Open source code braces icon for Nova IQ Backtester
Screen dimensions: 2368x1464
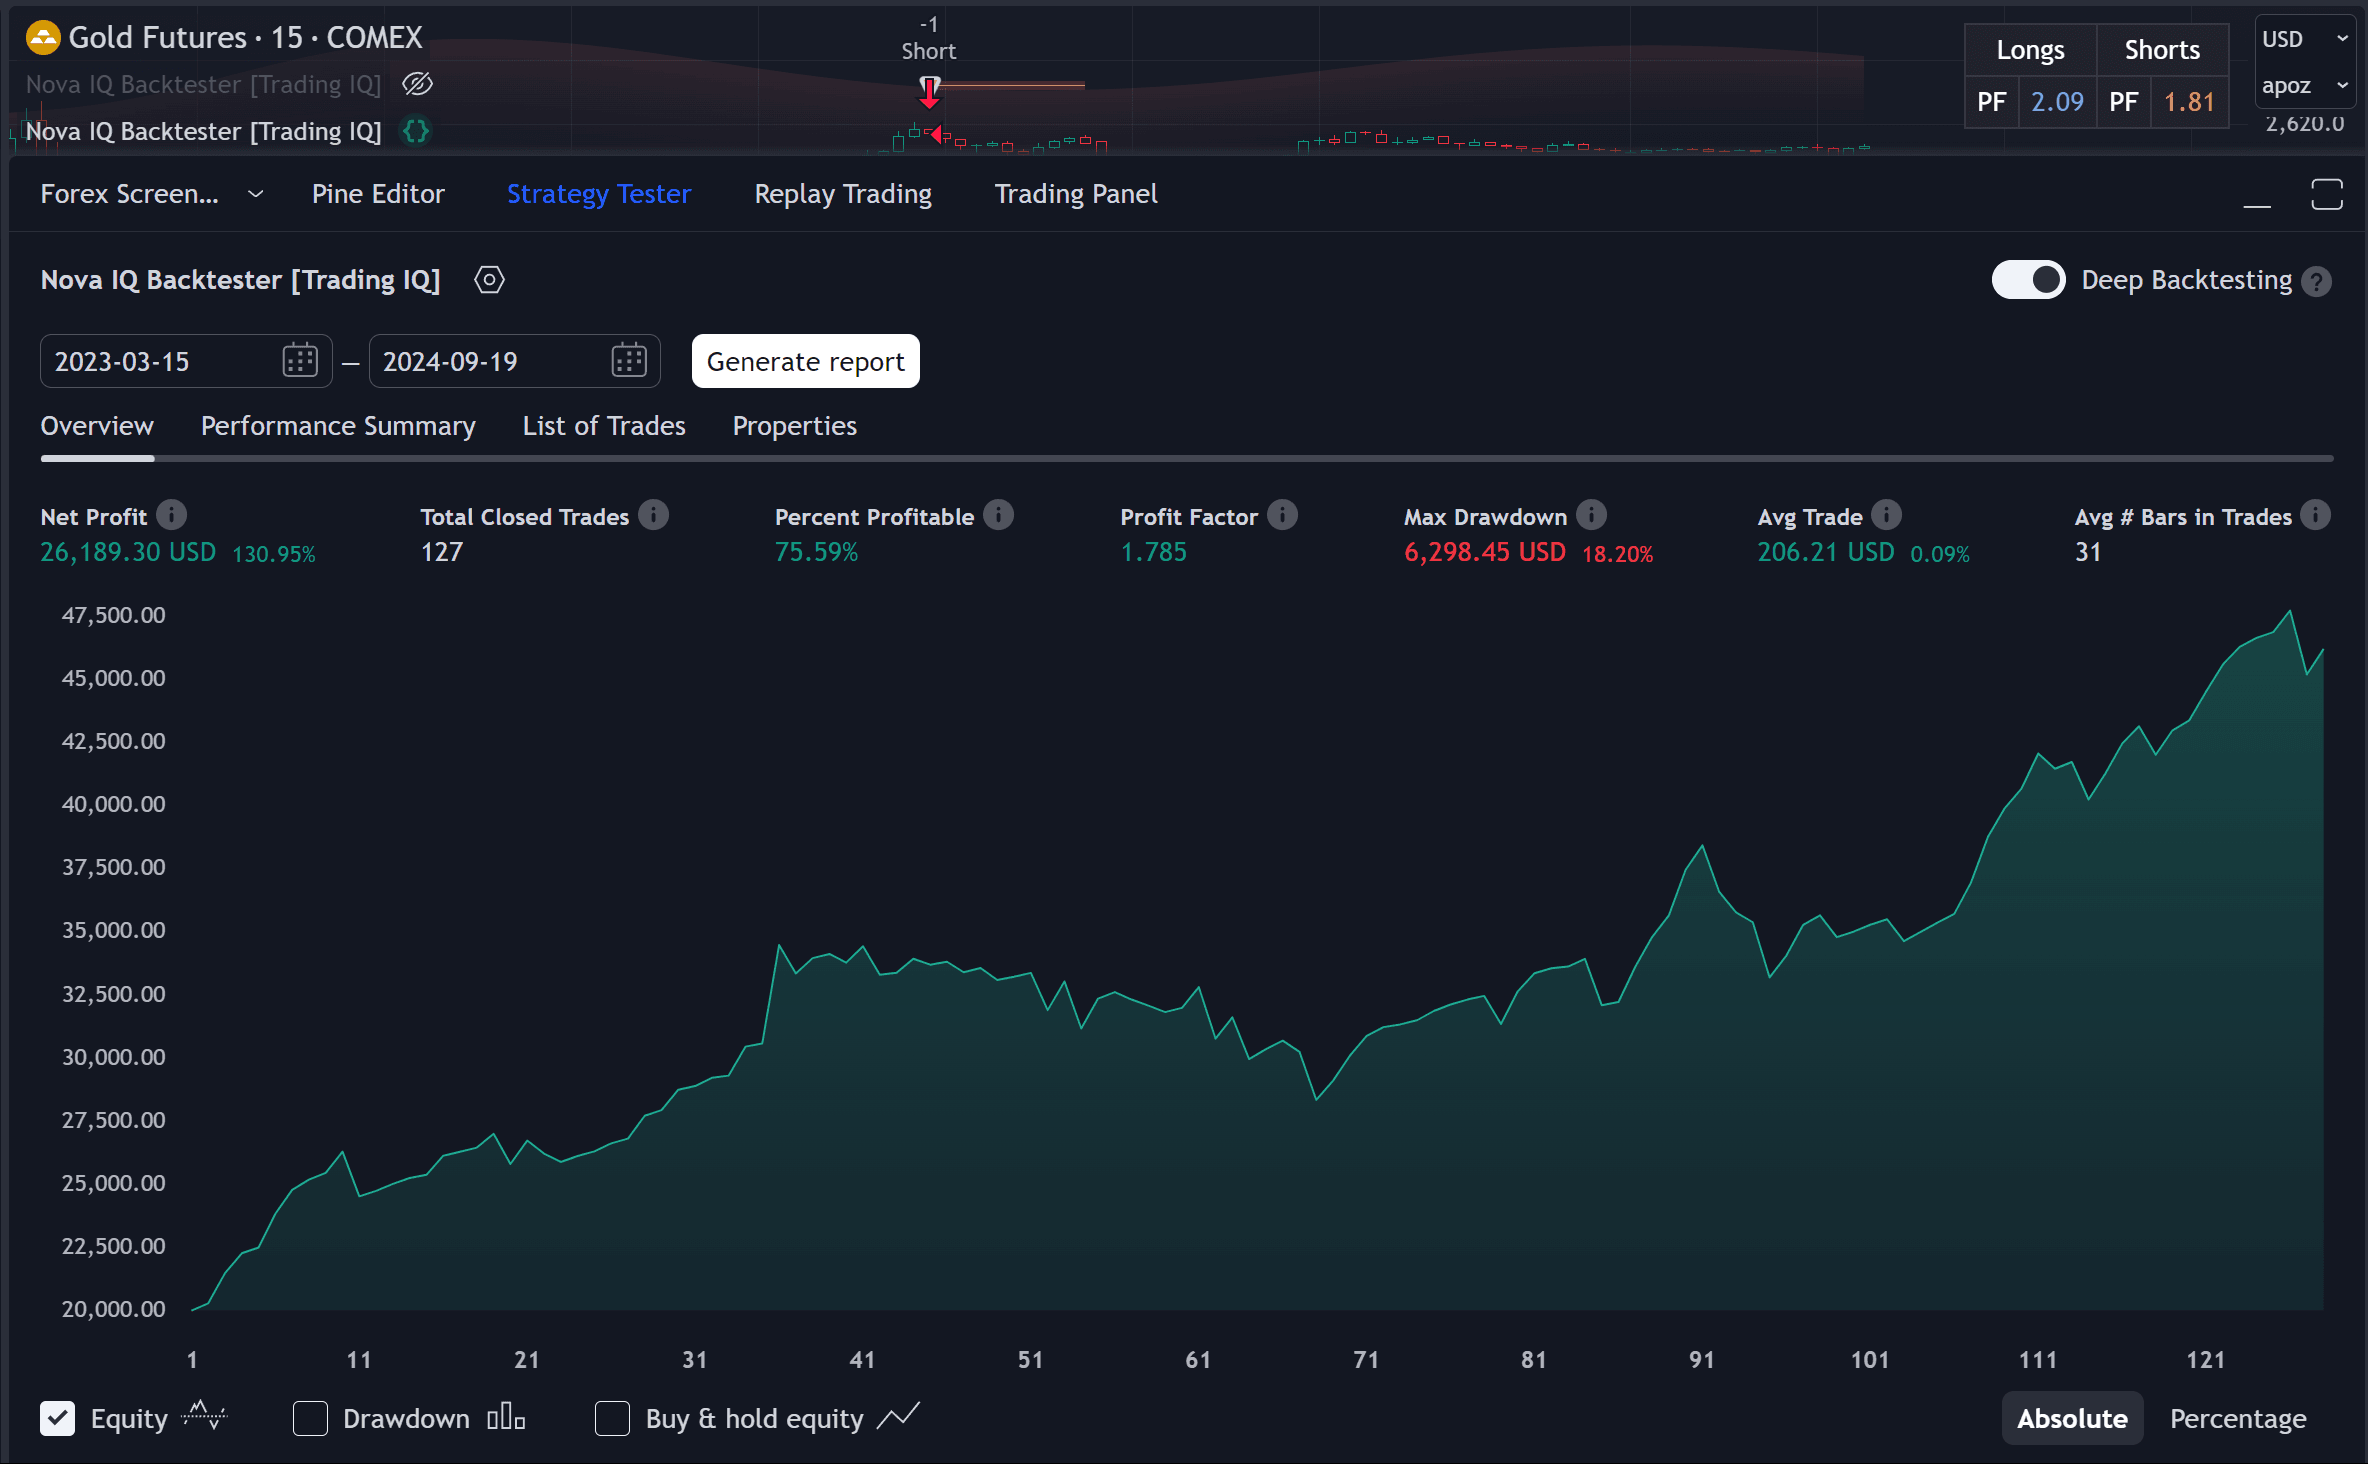pos(416,131)
